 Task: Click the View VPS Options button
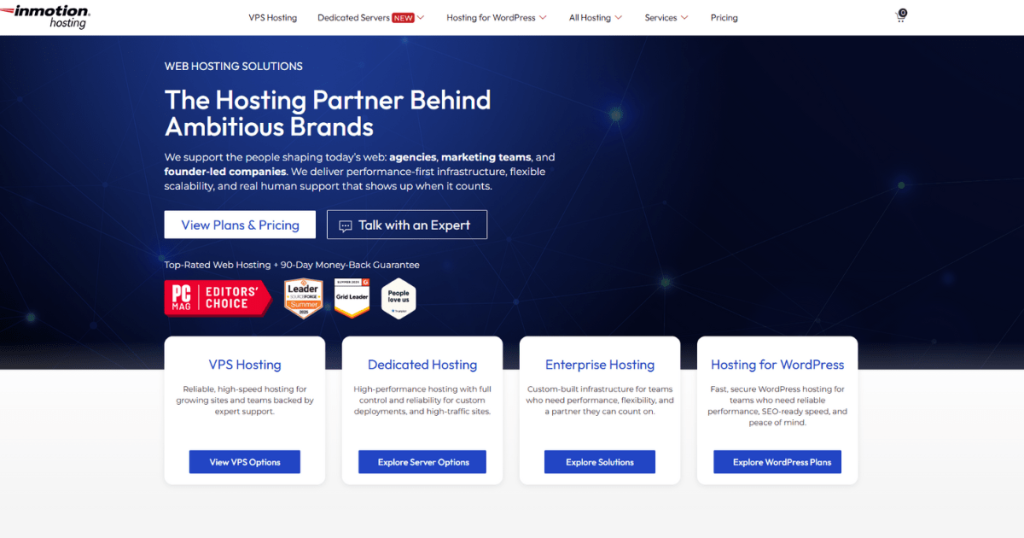pyautogui.click(x=245, y=462)
